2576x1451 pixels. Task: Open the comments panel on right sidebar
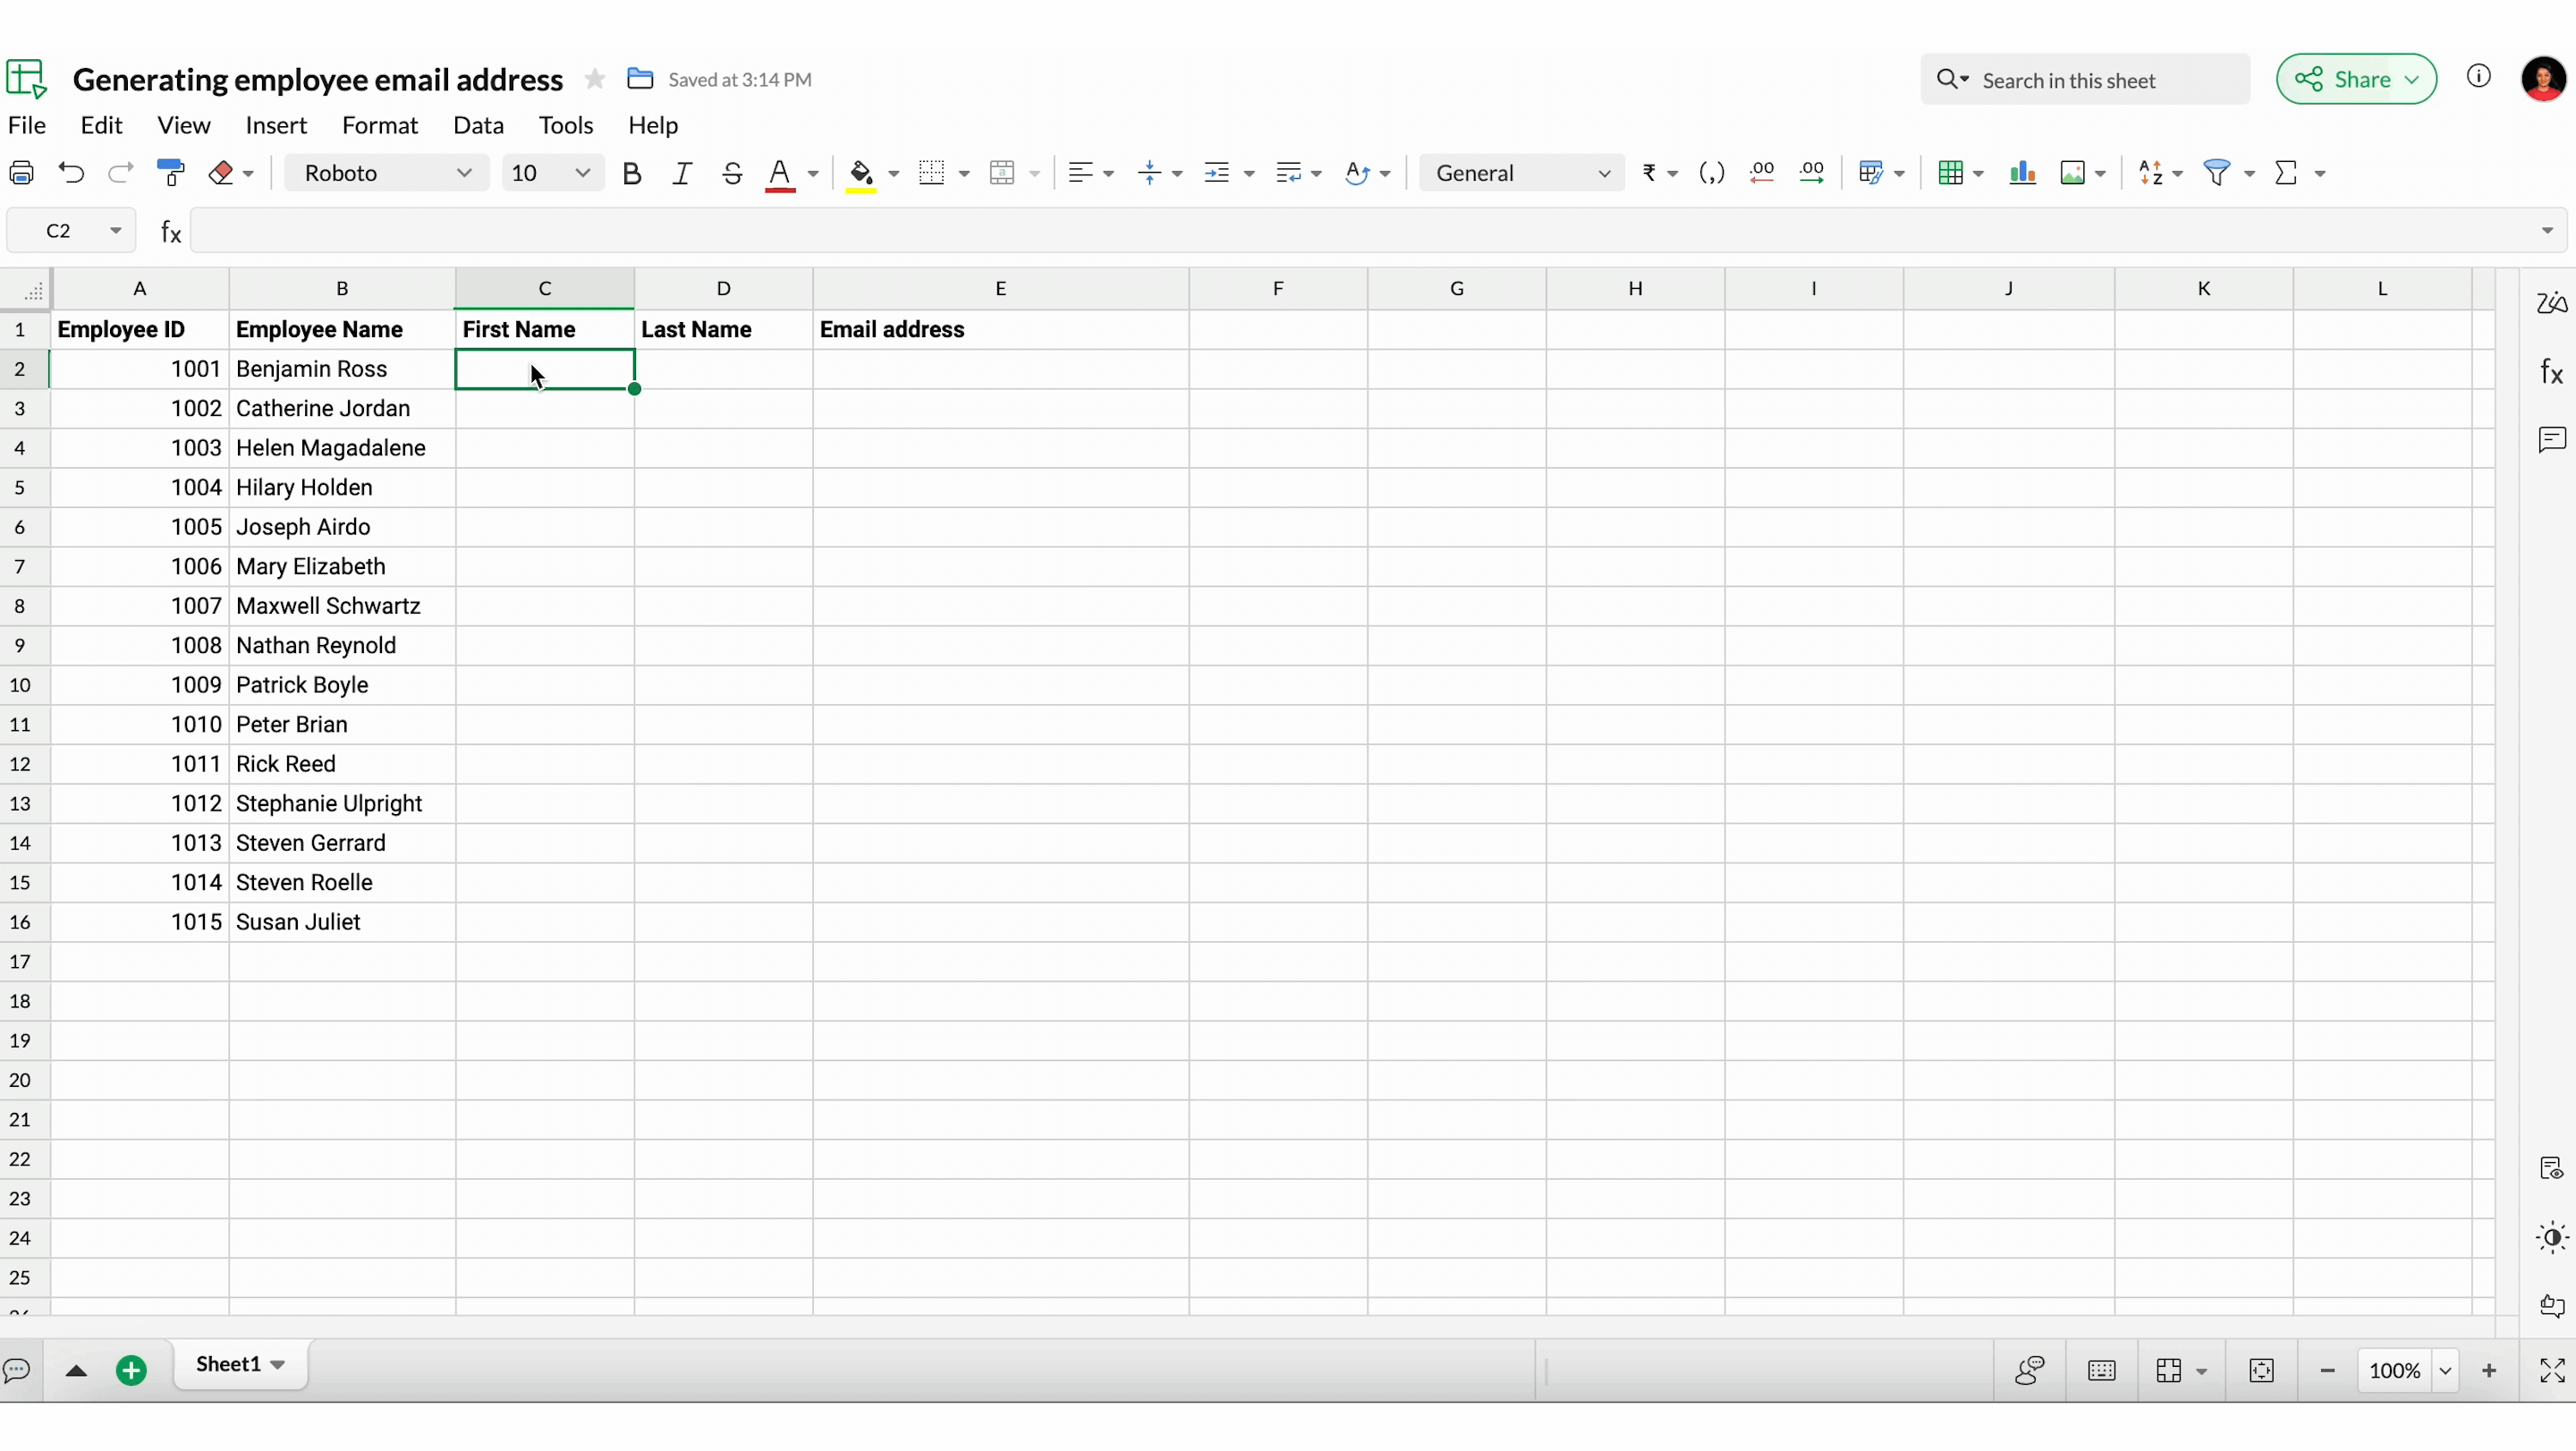pyautogui.click(x=2551, y=440)
